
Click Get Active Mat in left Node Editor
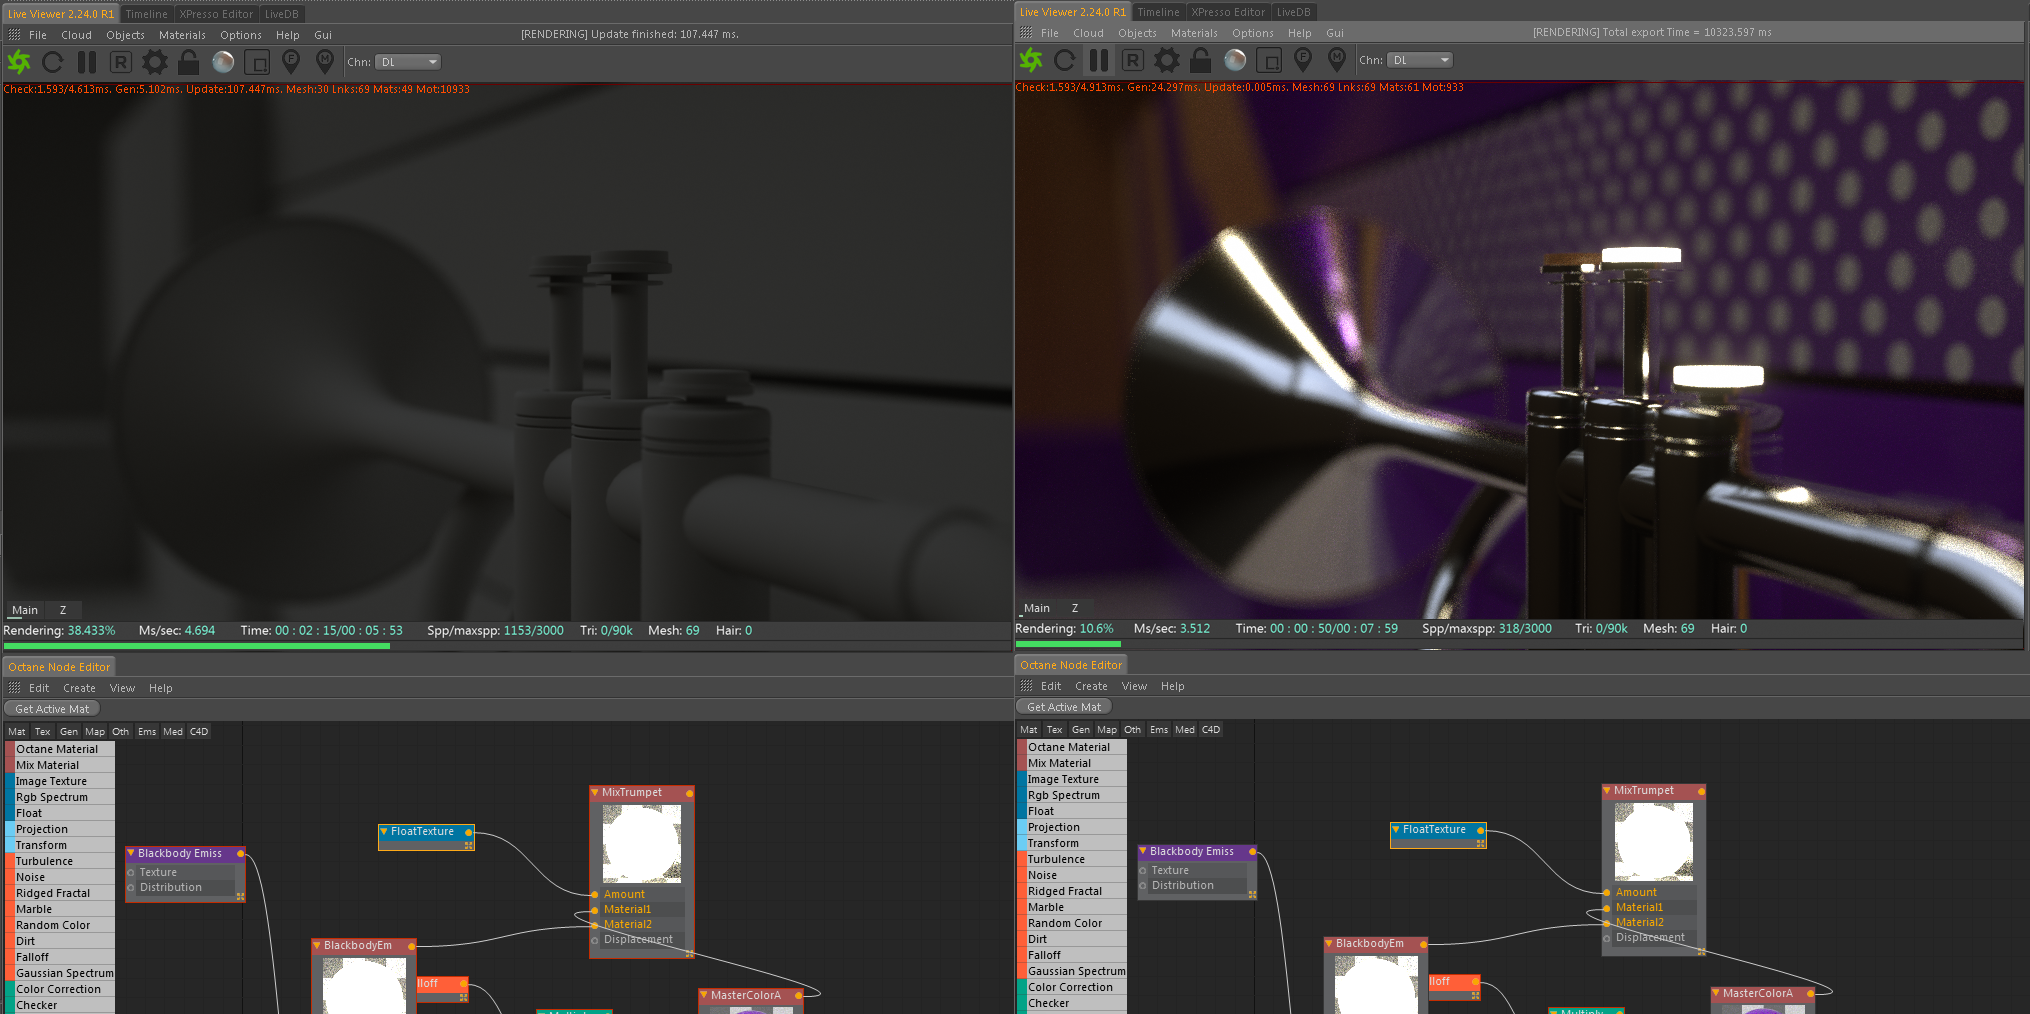(52, 709)
